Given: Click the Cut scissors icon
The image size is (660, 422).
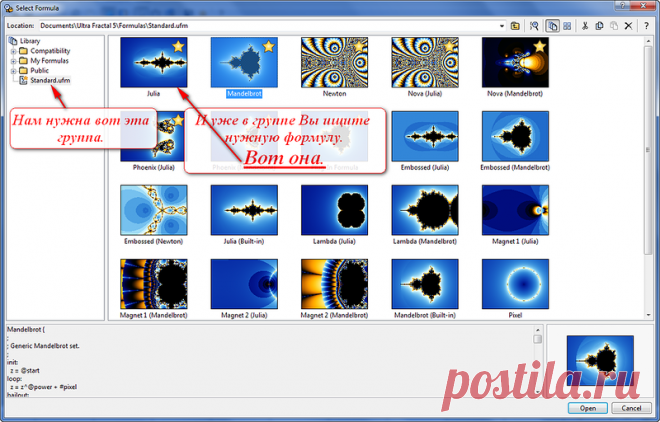Looking at the screenshot, I should (584, 25).
